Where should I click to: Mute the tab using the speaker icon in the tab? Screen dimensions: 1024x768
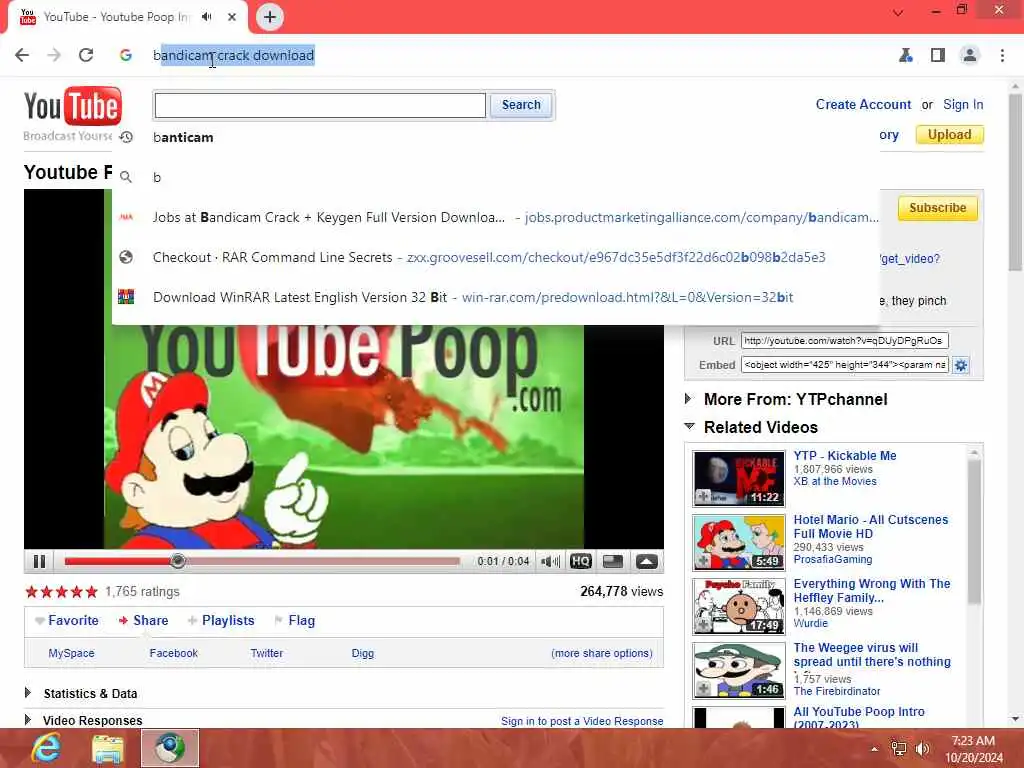point(207,17)
